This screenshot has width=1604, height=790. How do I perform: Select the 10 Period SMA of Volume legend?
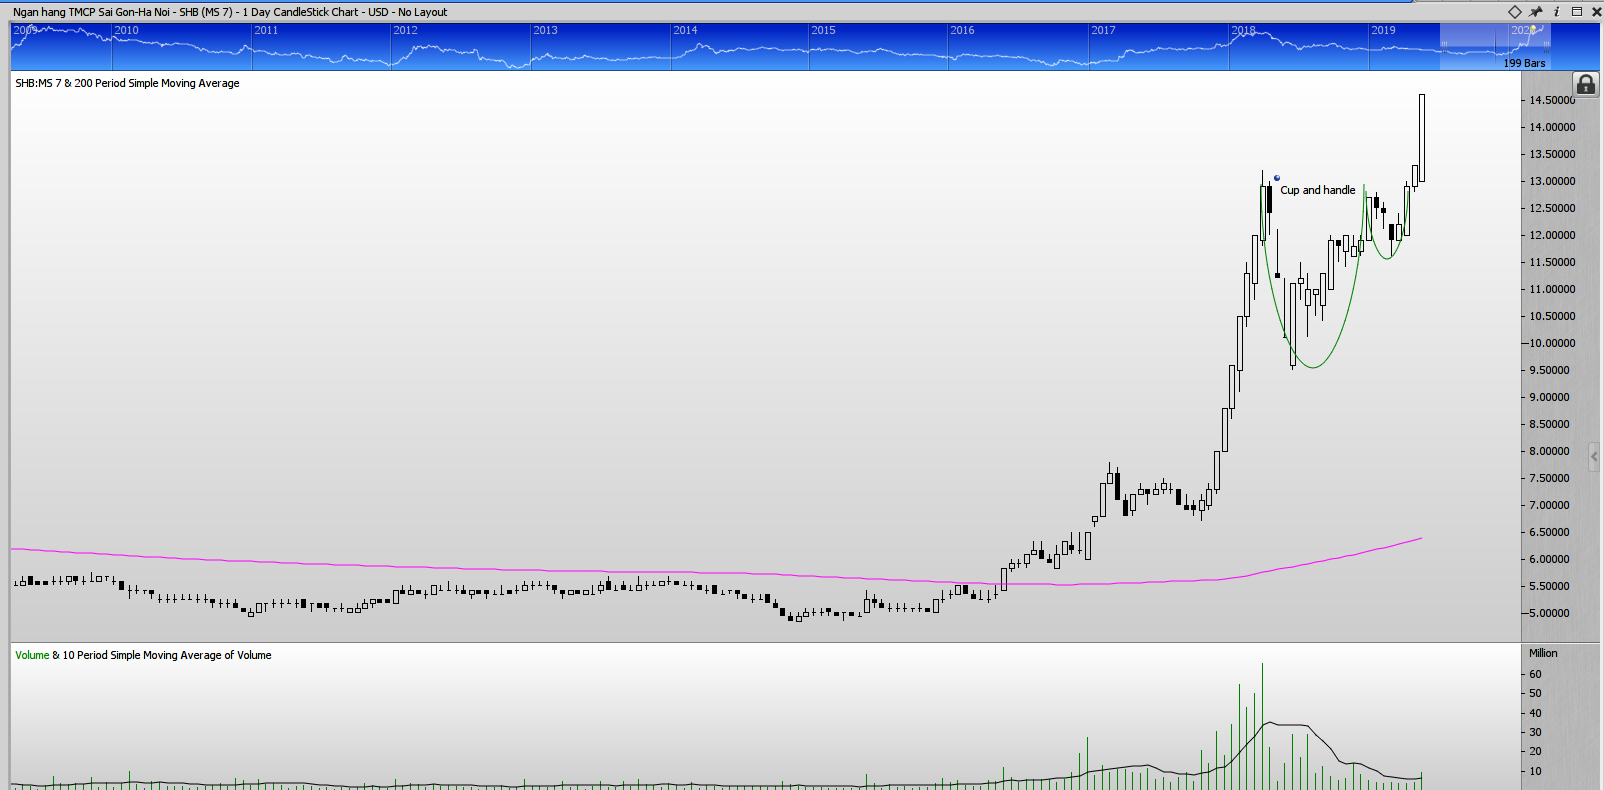pos(167,655)
